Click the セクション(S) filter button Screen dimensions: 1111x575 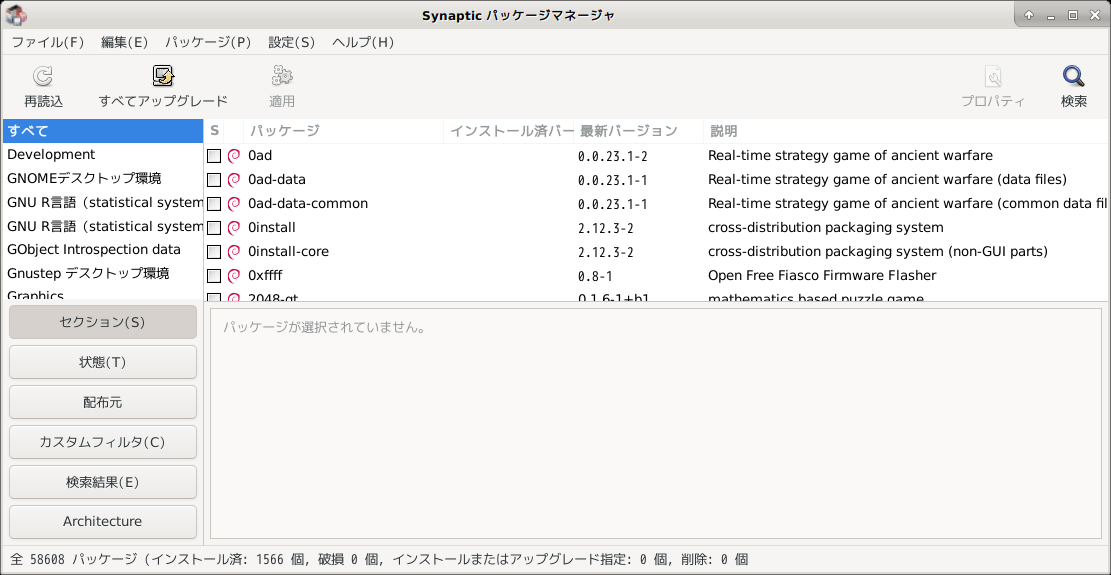tap(103, 322)
